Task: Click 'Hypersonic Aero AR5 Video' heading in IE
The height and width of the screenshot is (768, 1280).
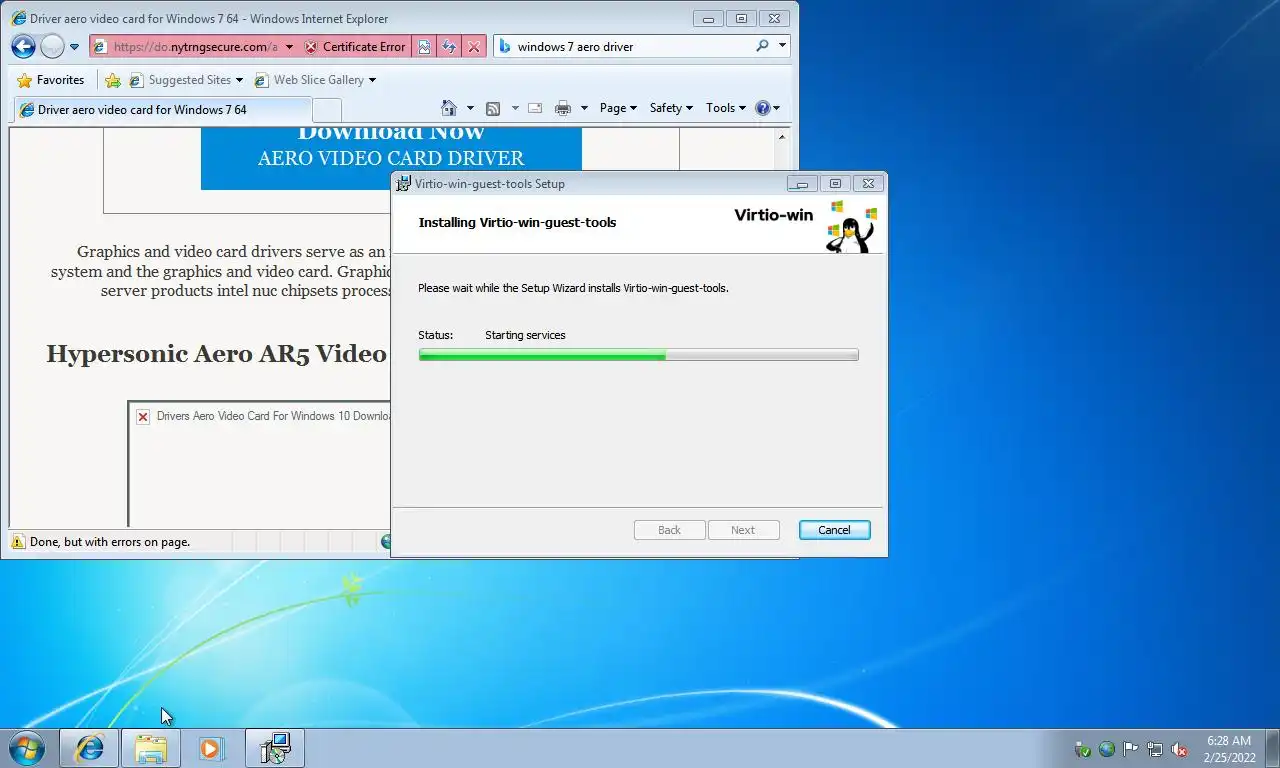Action: click(x=216, y=353)
